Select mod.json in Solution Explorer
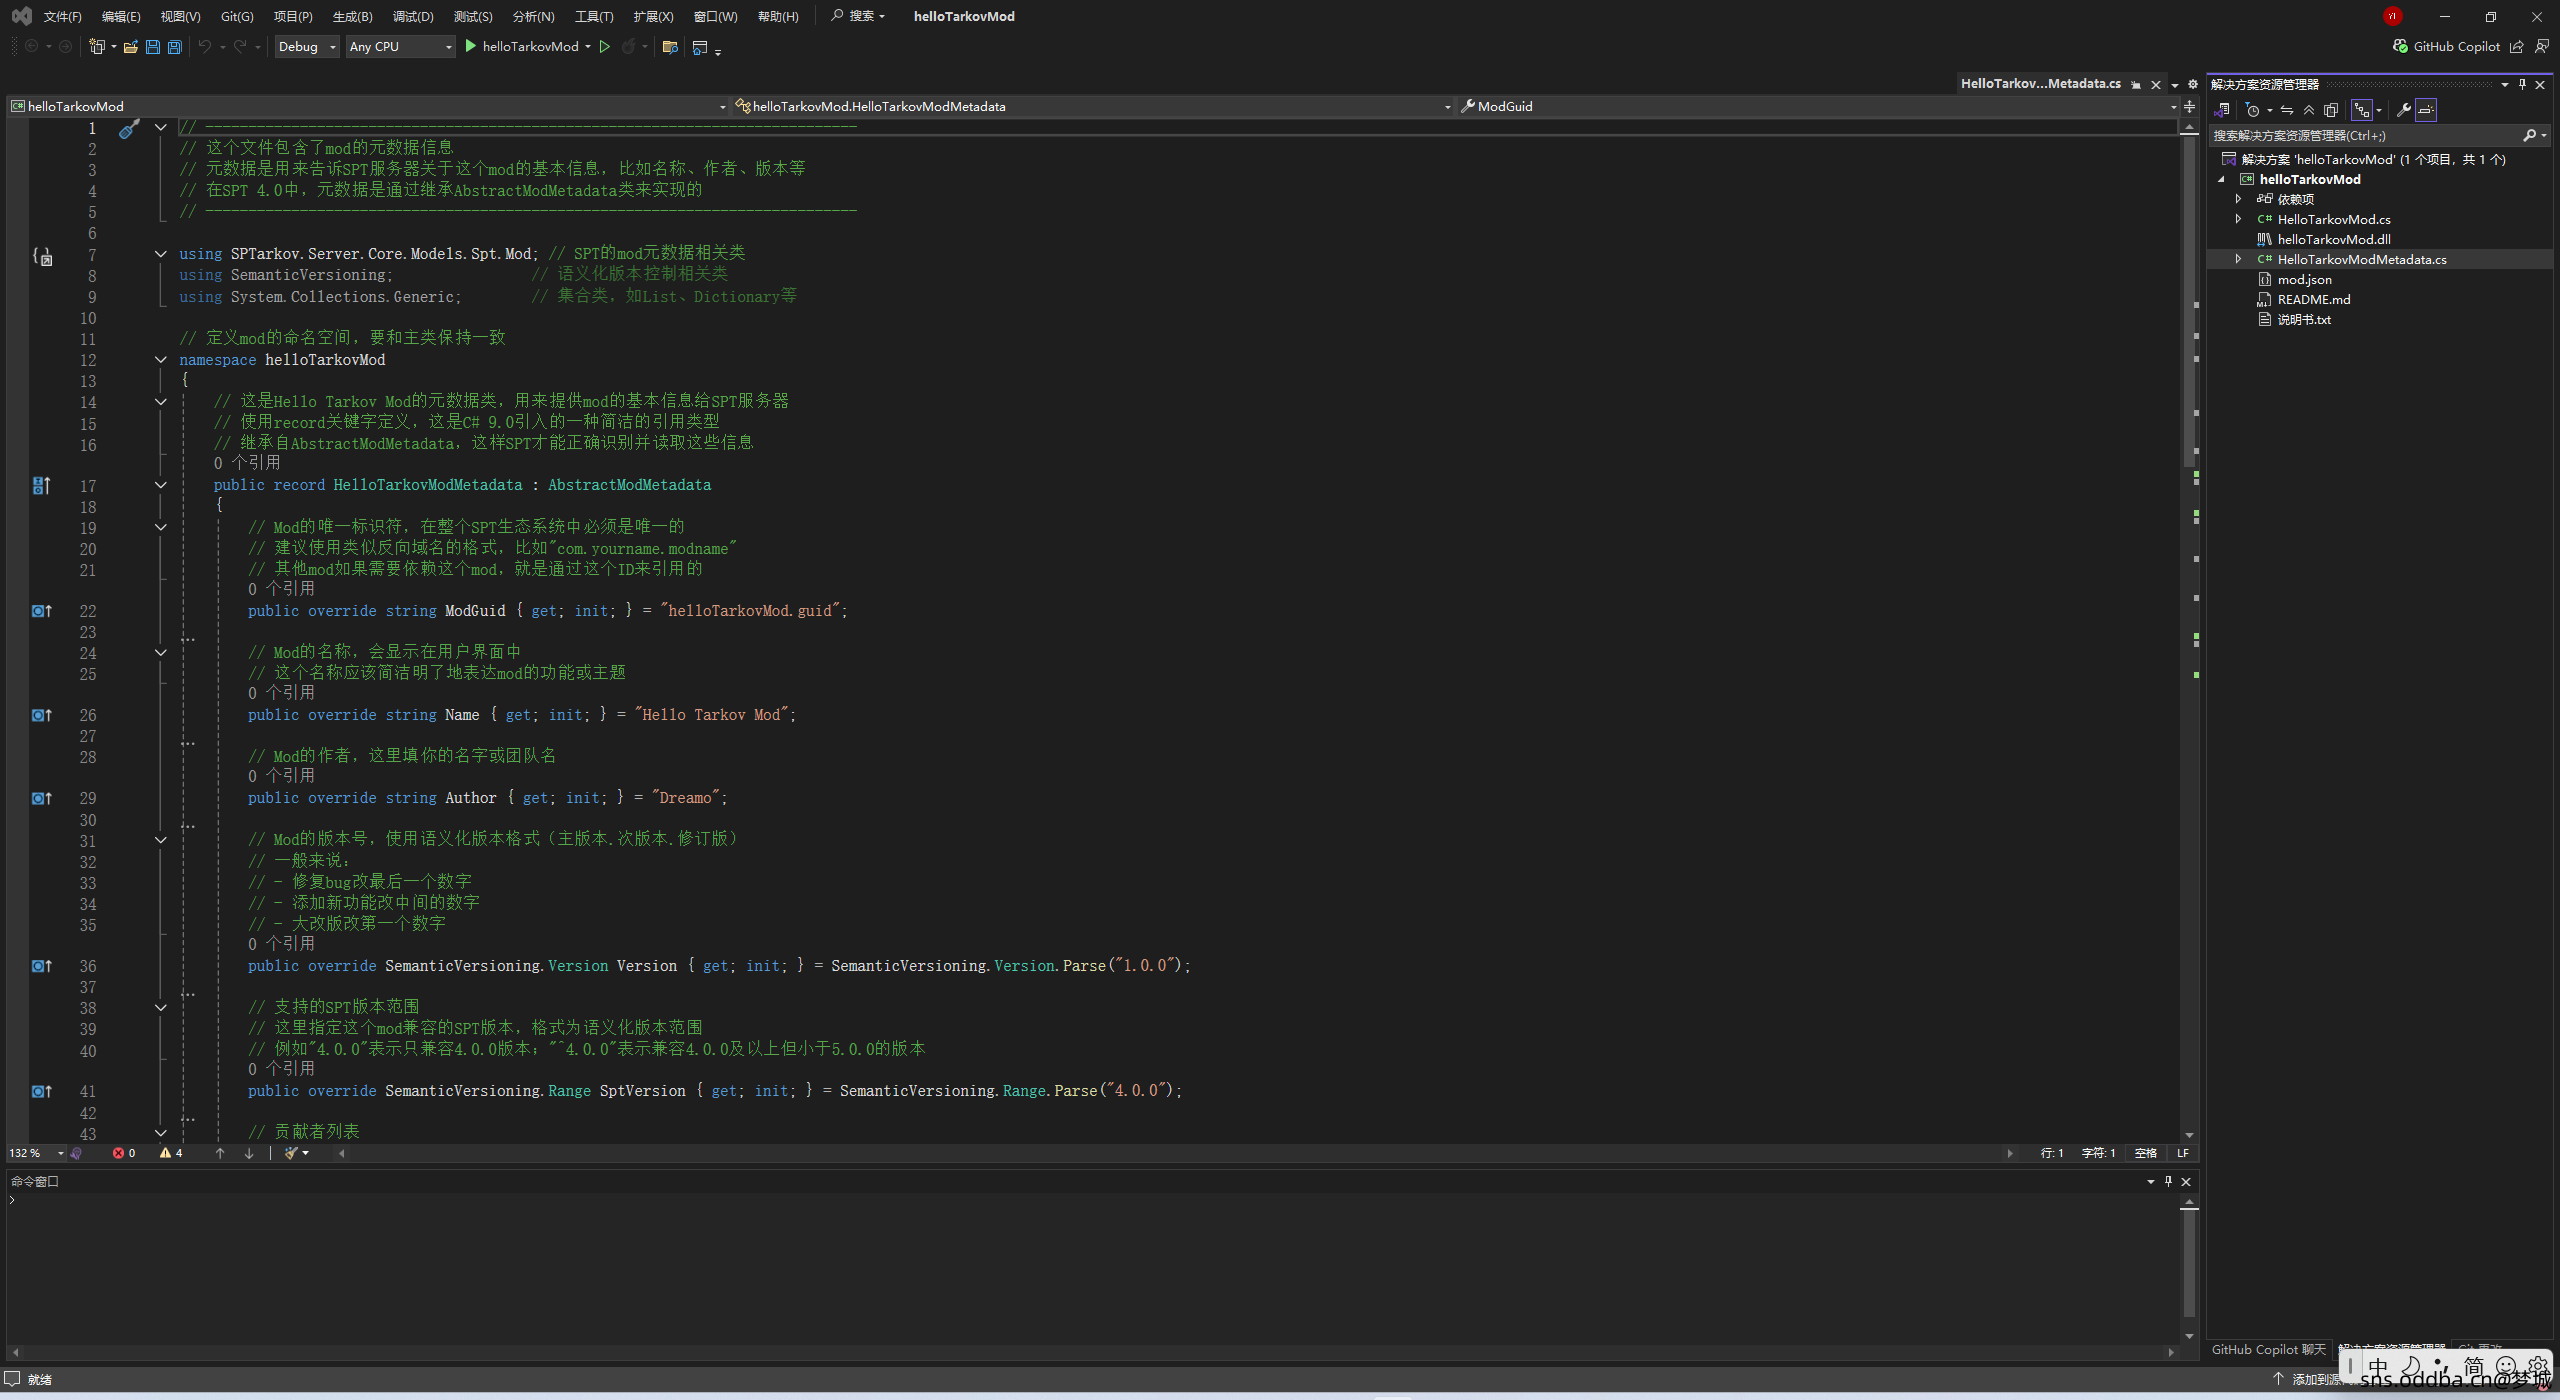The width and height of the screenshot is (2560, 1400). (x=2304, y=280)
